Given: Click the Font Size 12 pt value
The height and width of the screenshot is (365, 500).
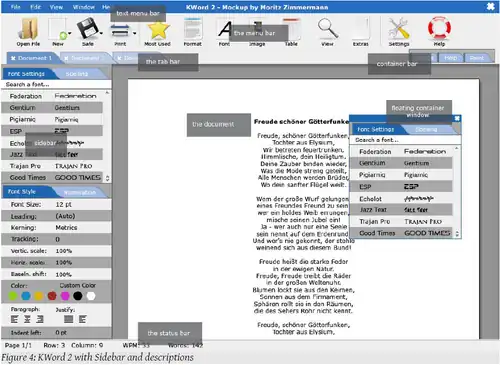Looking at the screenshot, I should tap(64, 204).
